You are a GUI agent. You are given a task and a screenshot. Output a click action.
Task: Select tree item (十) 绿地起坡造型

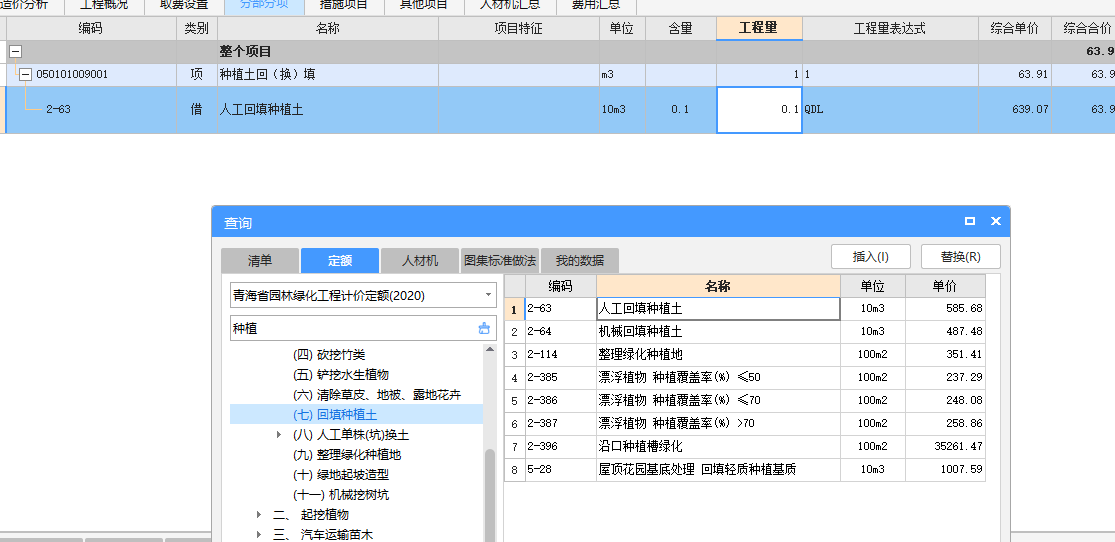341,474
